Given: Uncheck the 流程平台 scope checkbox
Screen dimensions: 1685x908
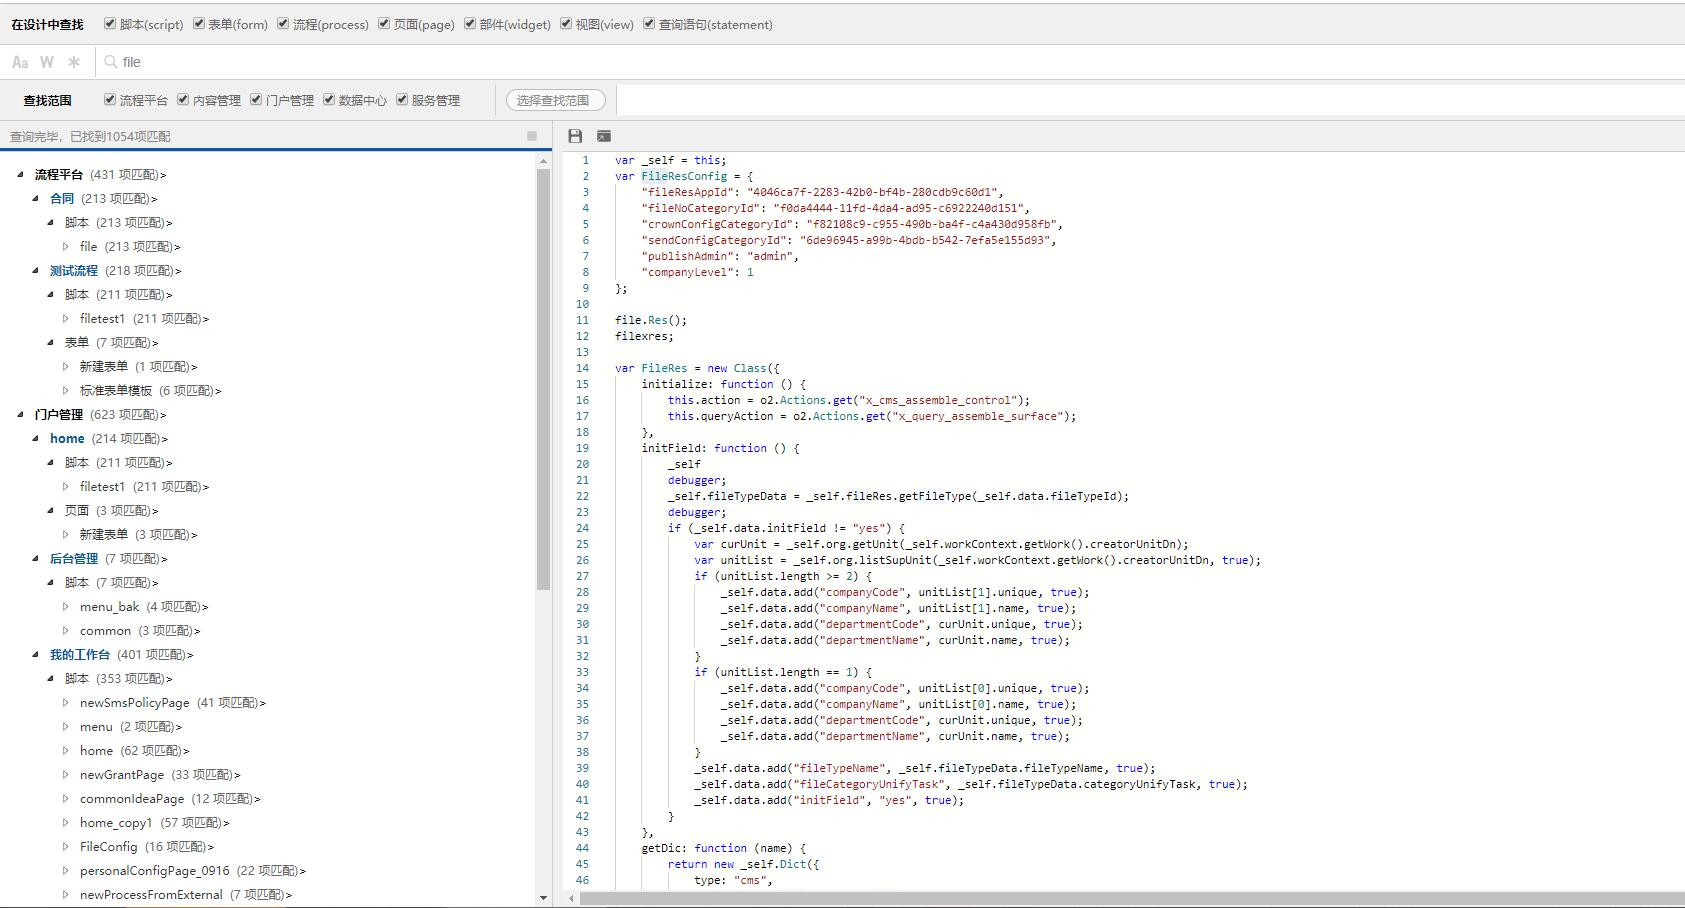Looking at the screenshot, I should pos(110,100).
